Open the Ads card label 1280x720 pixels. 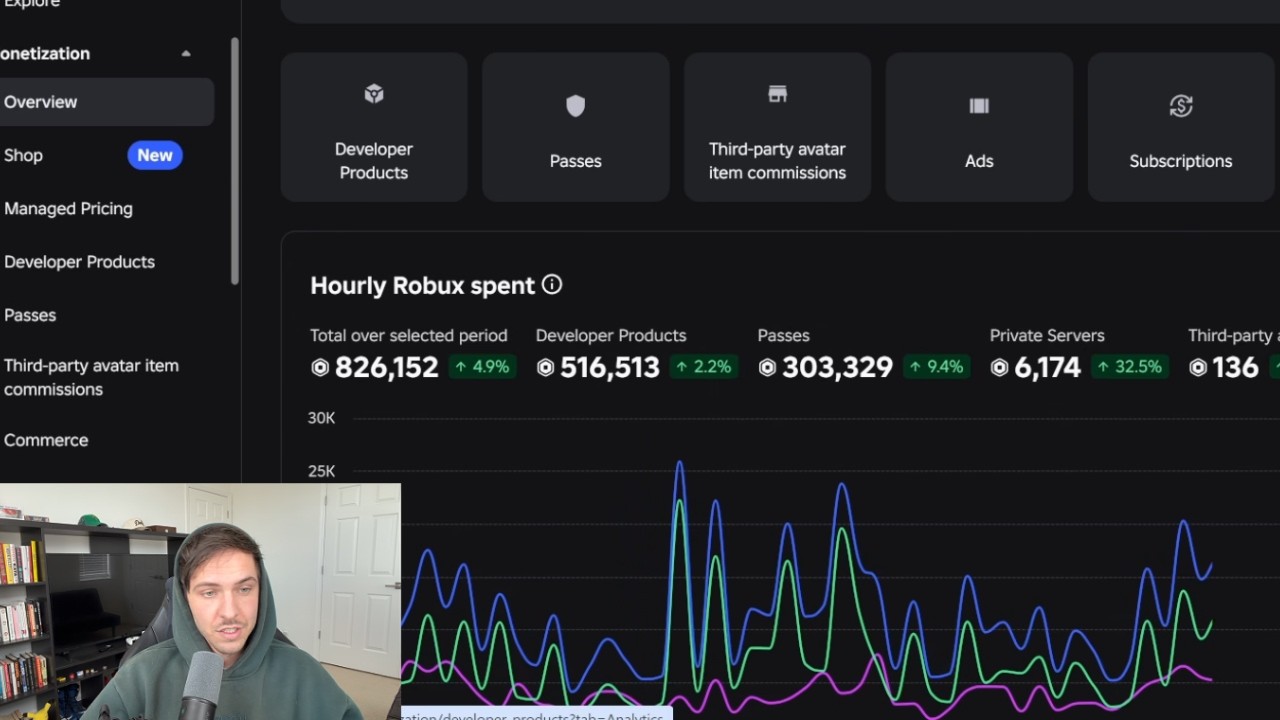[x=979, y=161]
